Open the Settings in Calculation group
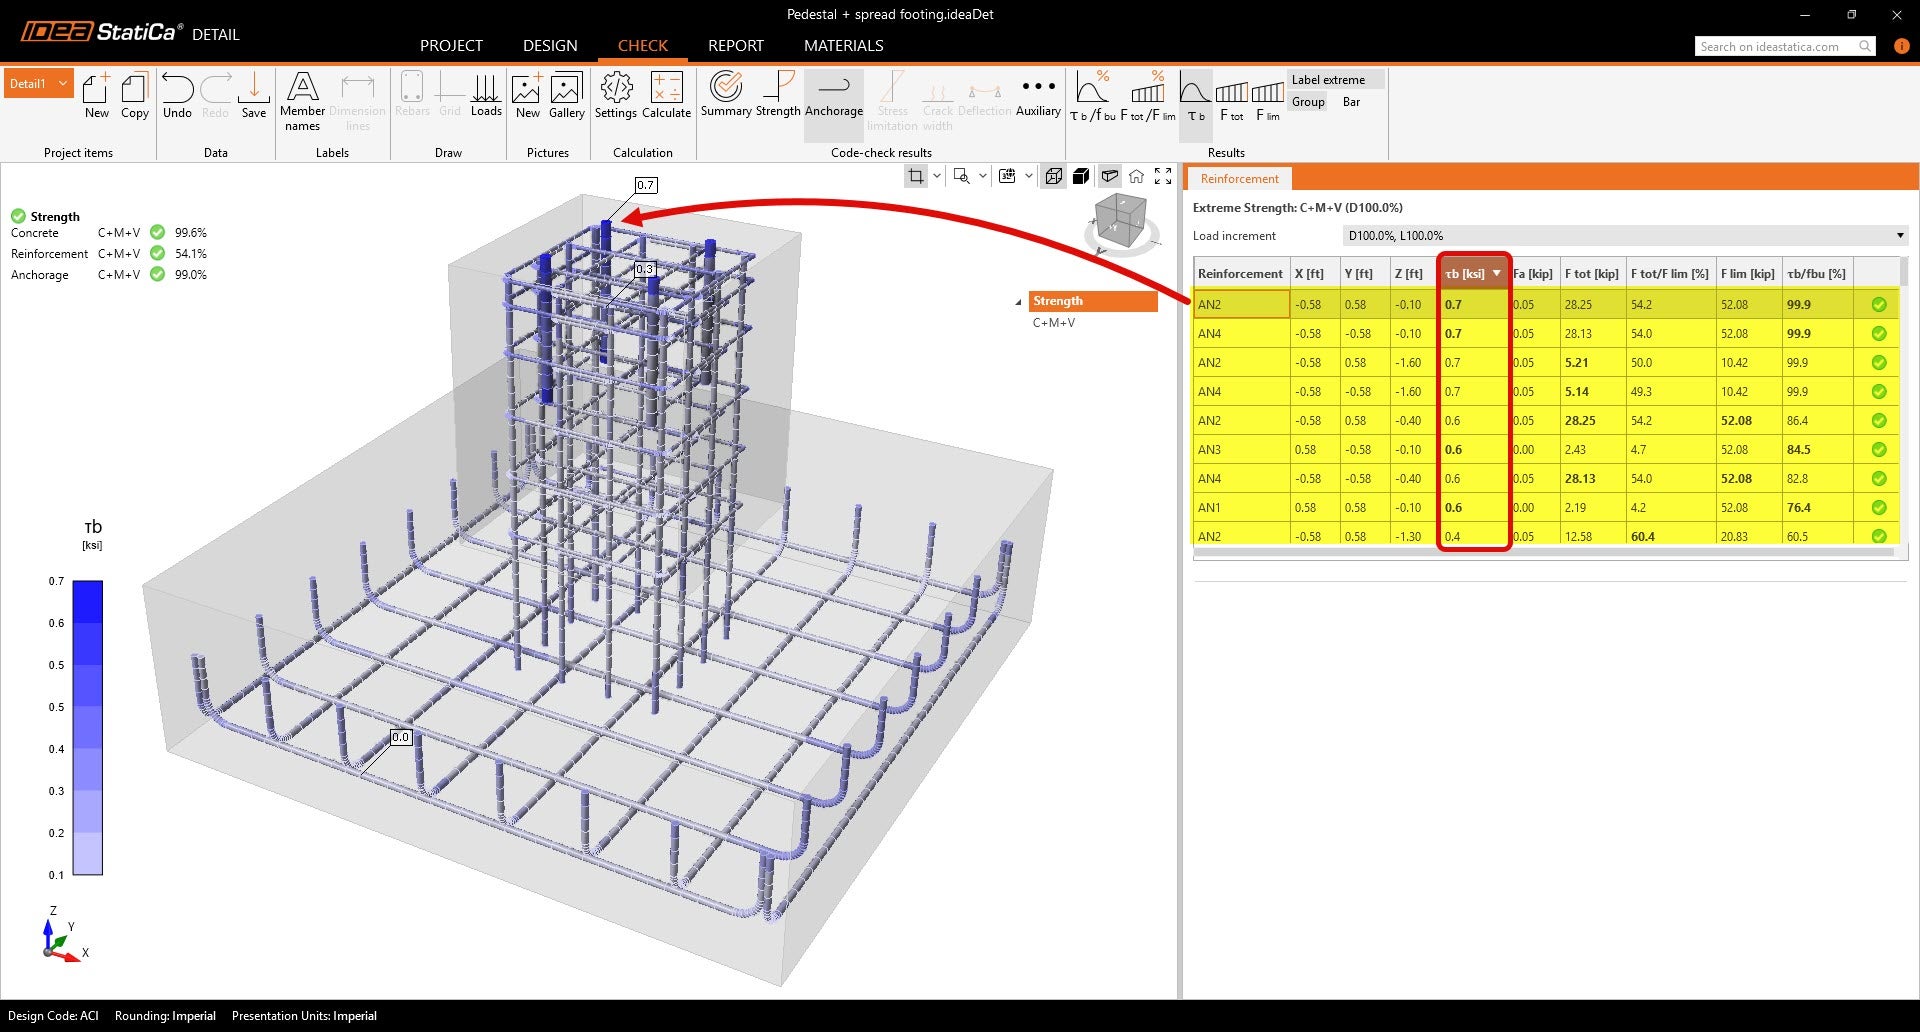Image resolution: width=1920 pixels, height=1032 pixels. (x=616, y=97)
